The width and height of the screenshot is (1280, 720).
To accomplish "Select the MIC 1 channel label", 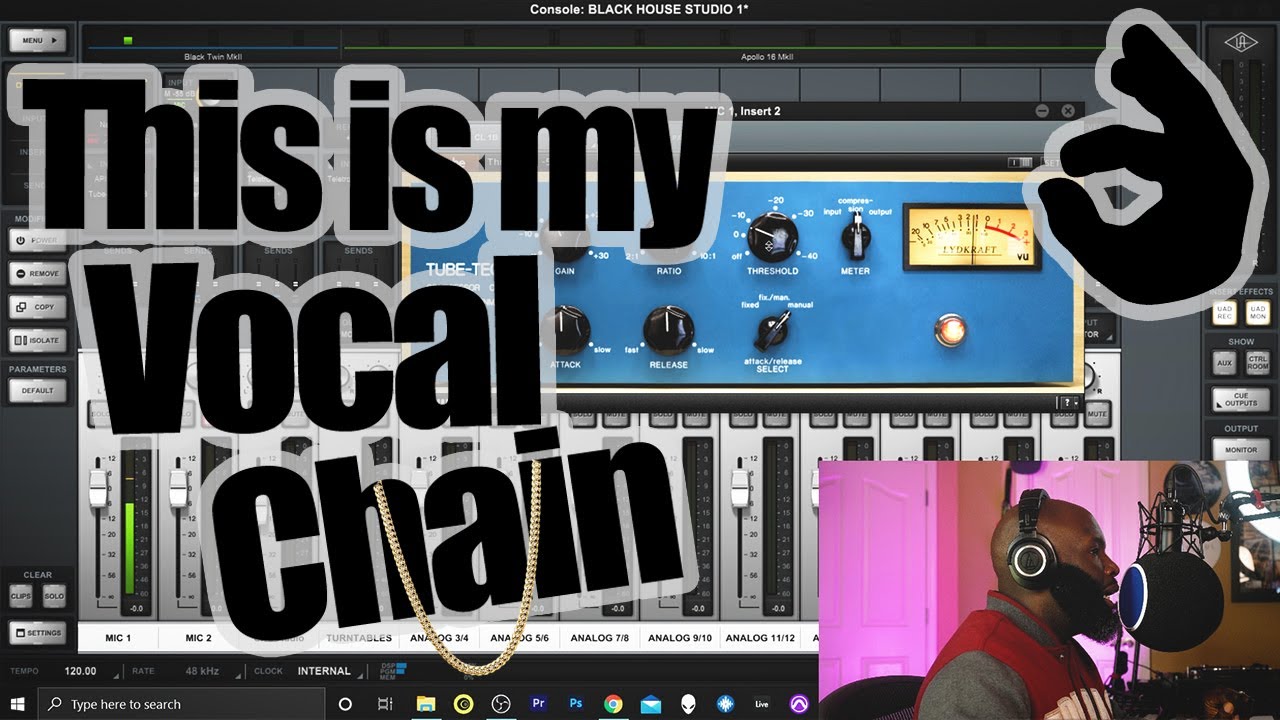I will tap(116, 637).
